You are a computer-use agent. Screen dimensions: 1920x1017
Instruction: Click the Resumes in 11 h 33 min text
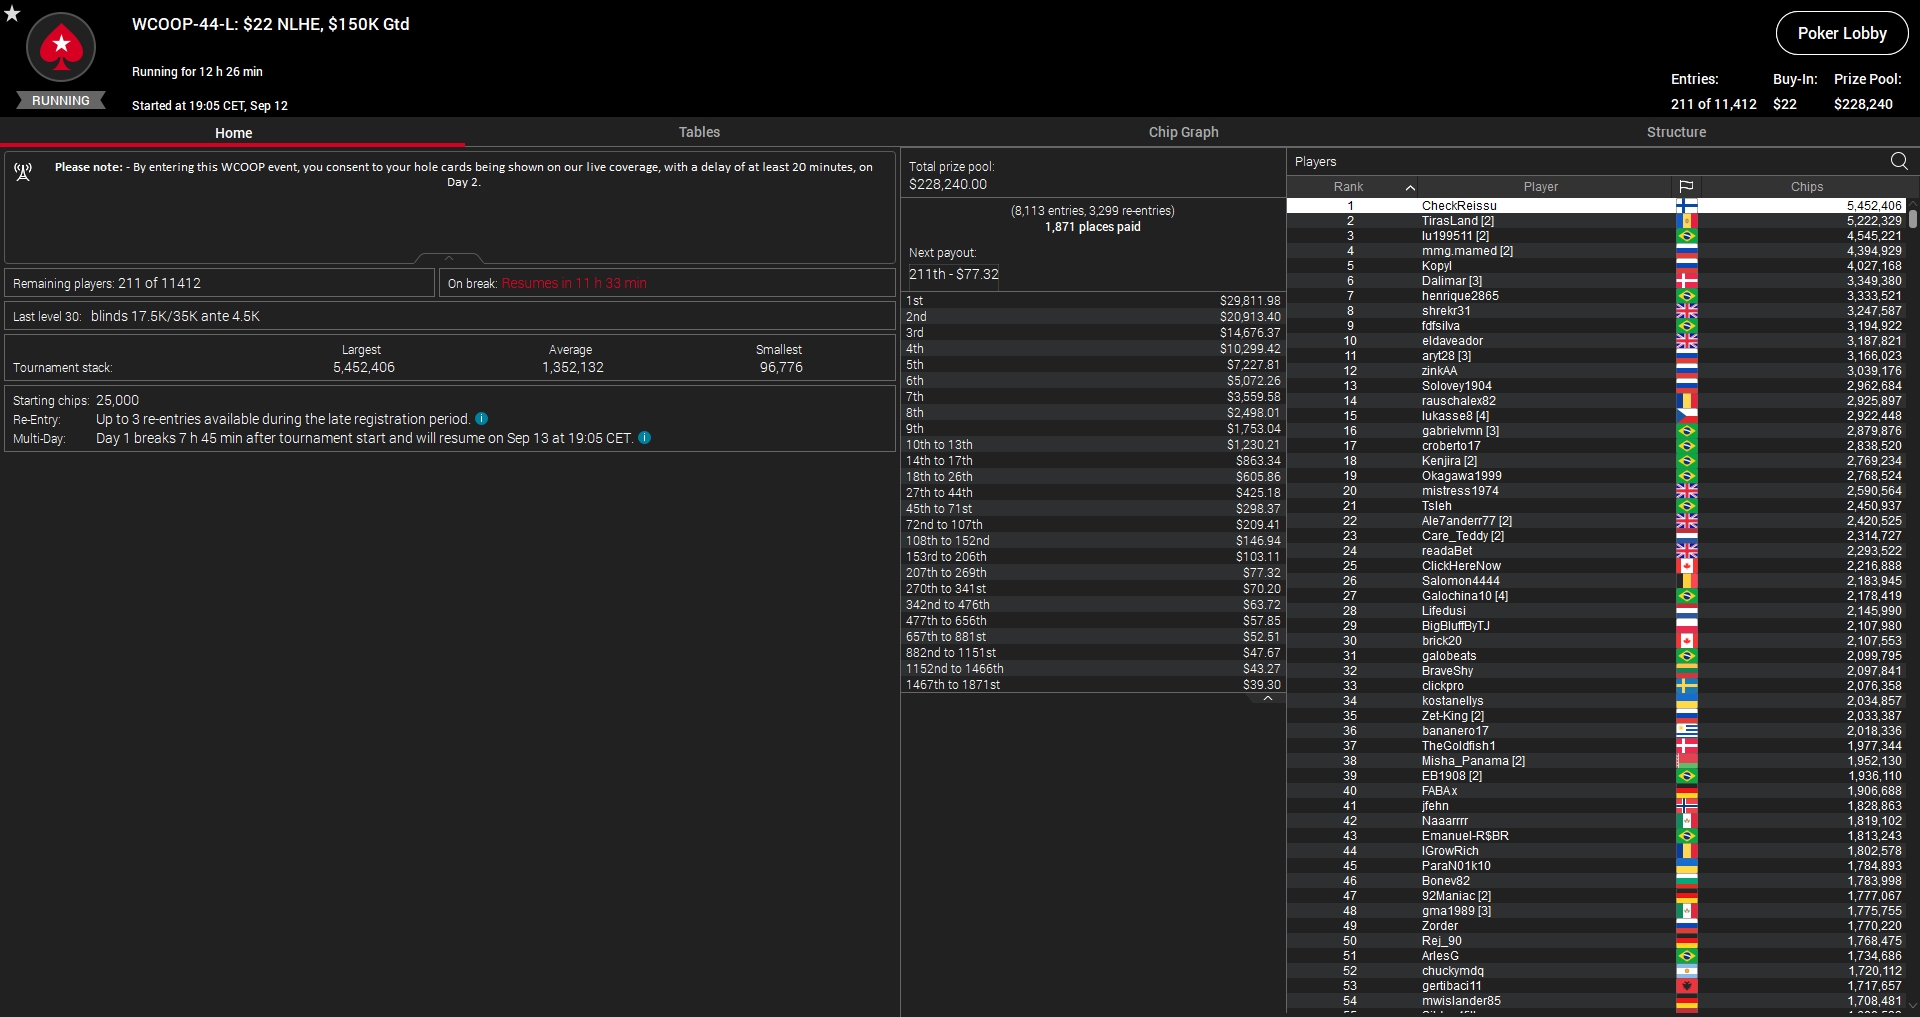574,284
